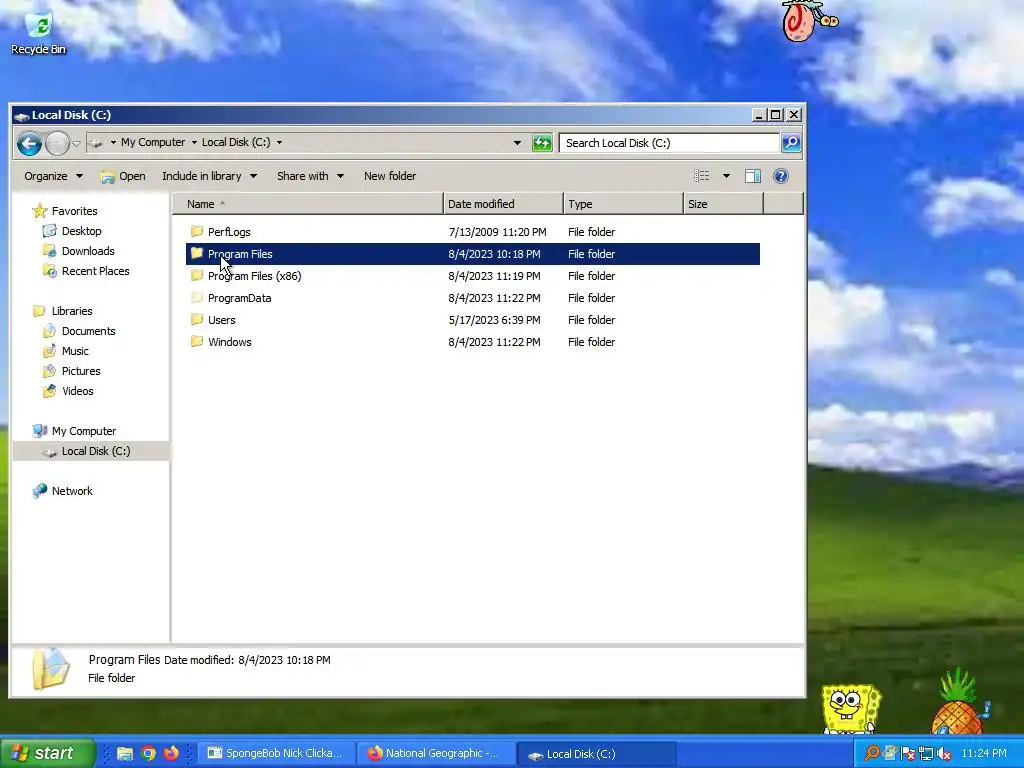Expand the address bar history dropdown

tap(517, 142)
